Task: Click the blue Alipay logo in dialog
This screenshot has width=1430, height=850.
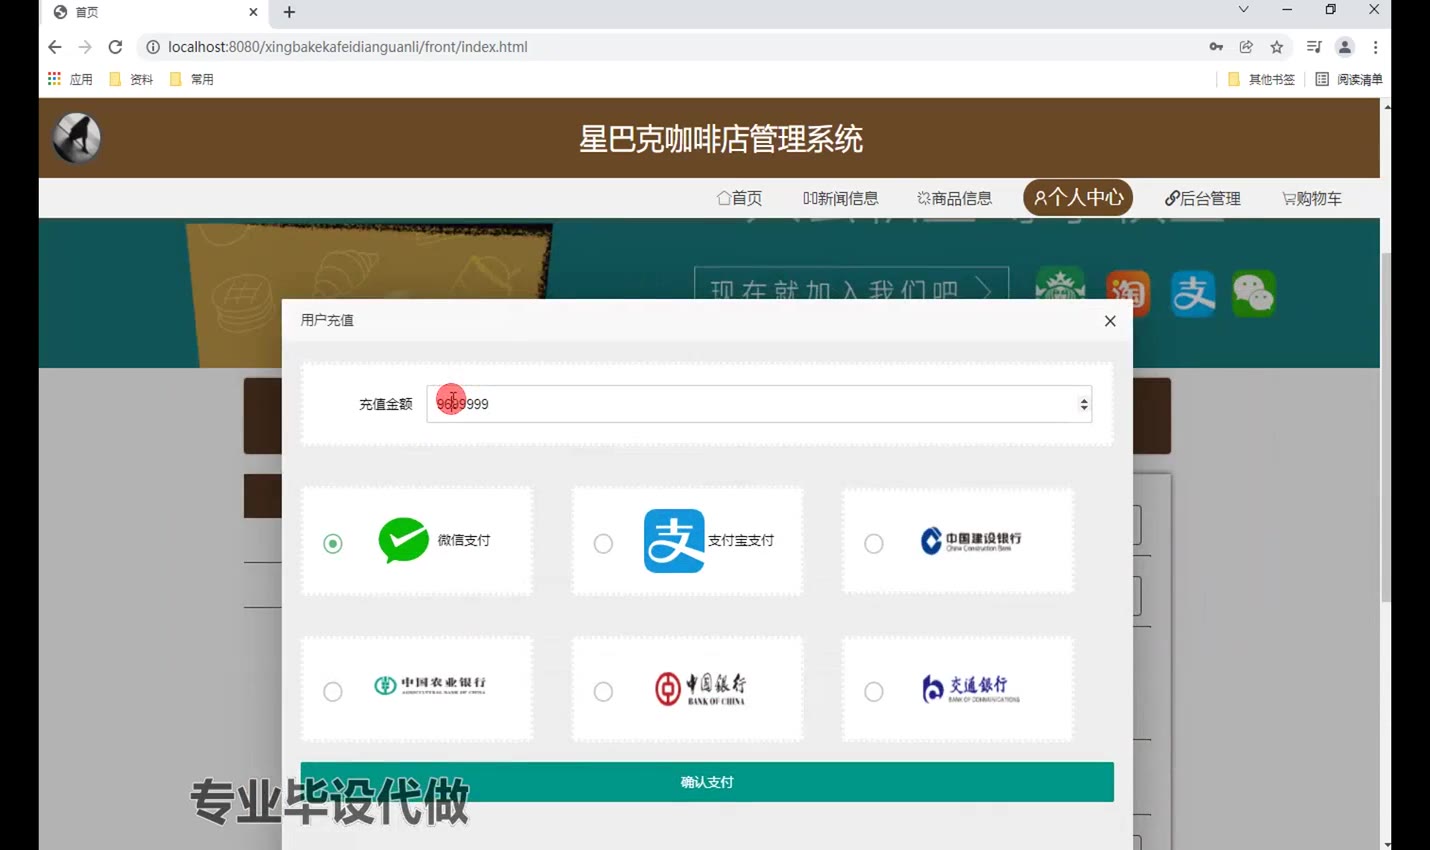Action: point(674,540)
